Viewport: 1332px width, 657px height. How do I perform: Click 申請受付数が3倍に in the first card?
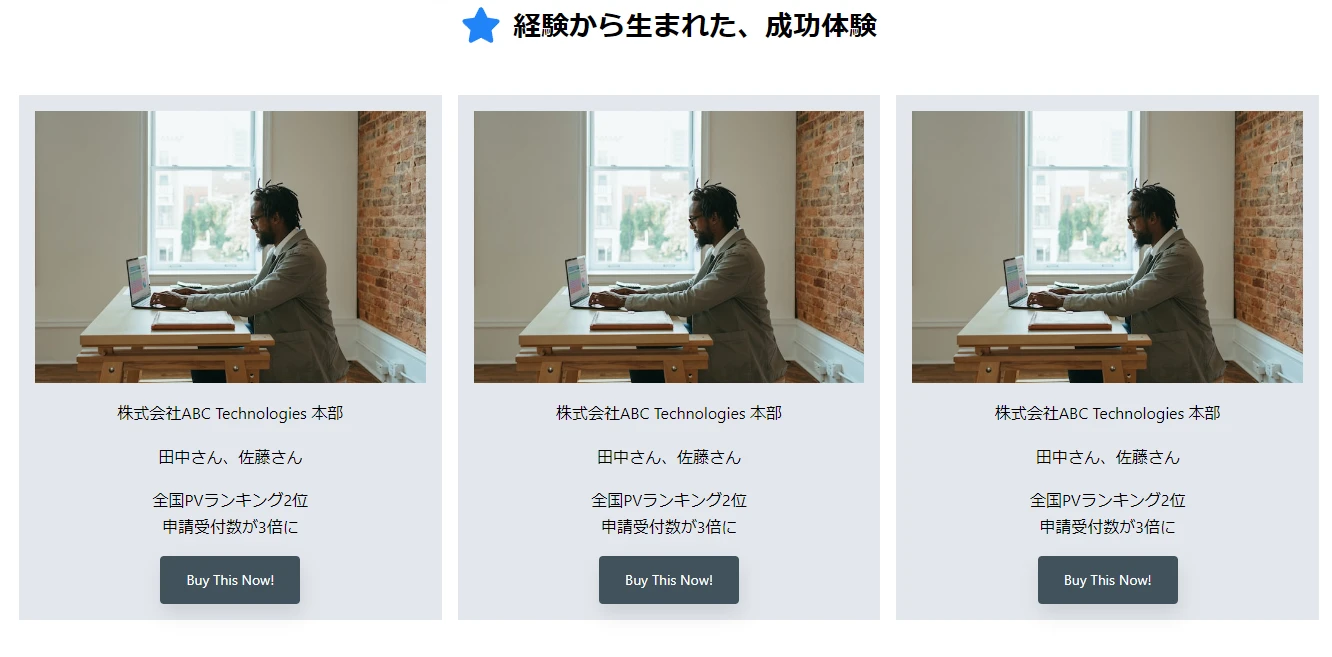coord(230,527)
